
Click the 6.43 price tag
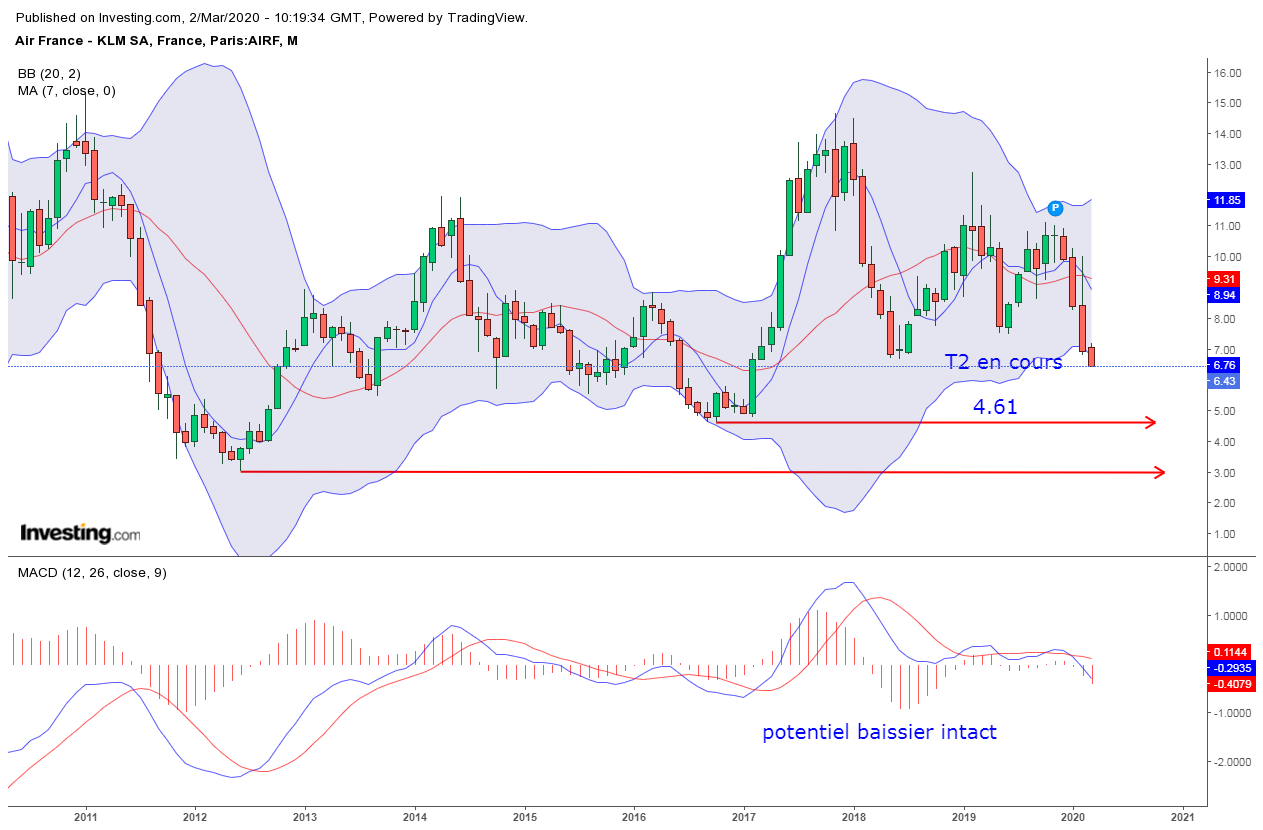click(1225, 381)
